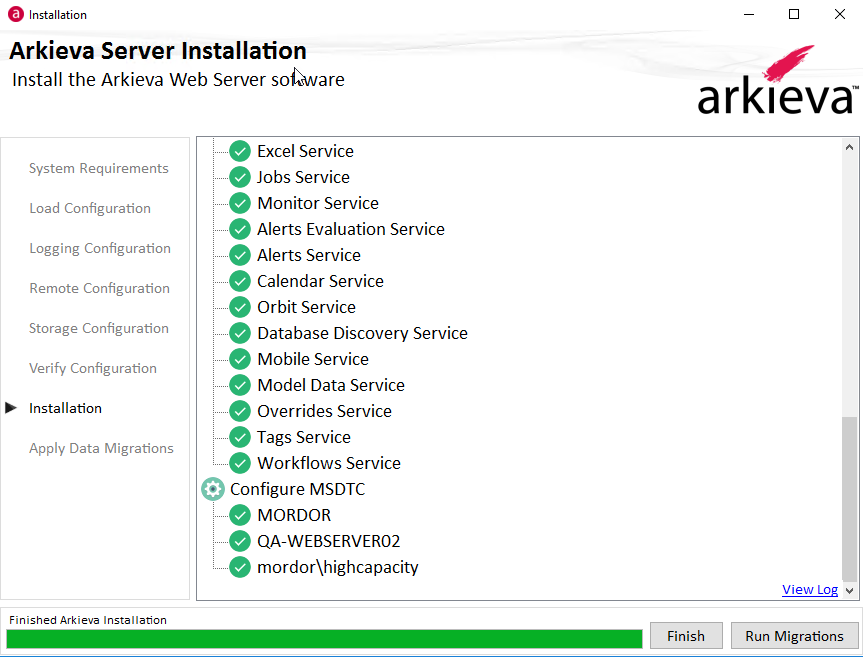The image size is (863, 657).
Task: Switch to the Storage Configuration step
Action: coord(99,328)
